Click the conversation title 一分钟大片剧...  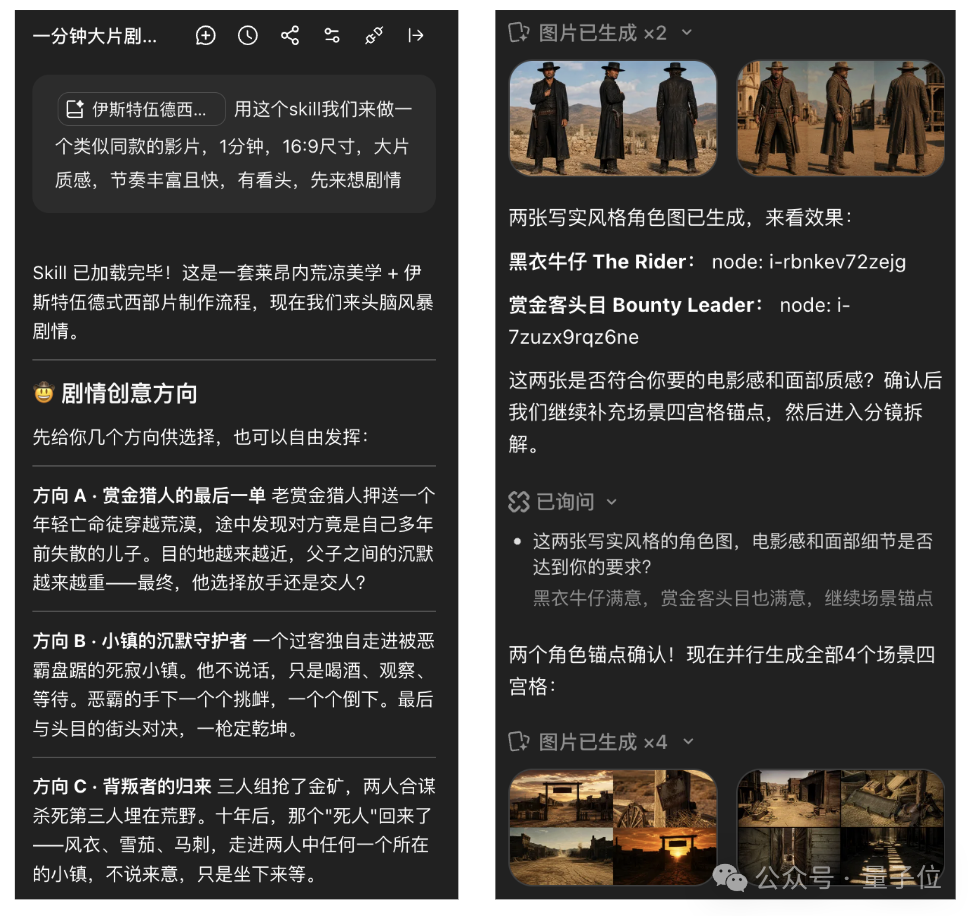pos(95,36)
